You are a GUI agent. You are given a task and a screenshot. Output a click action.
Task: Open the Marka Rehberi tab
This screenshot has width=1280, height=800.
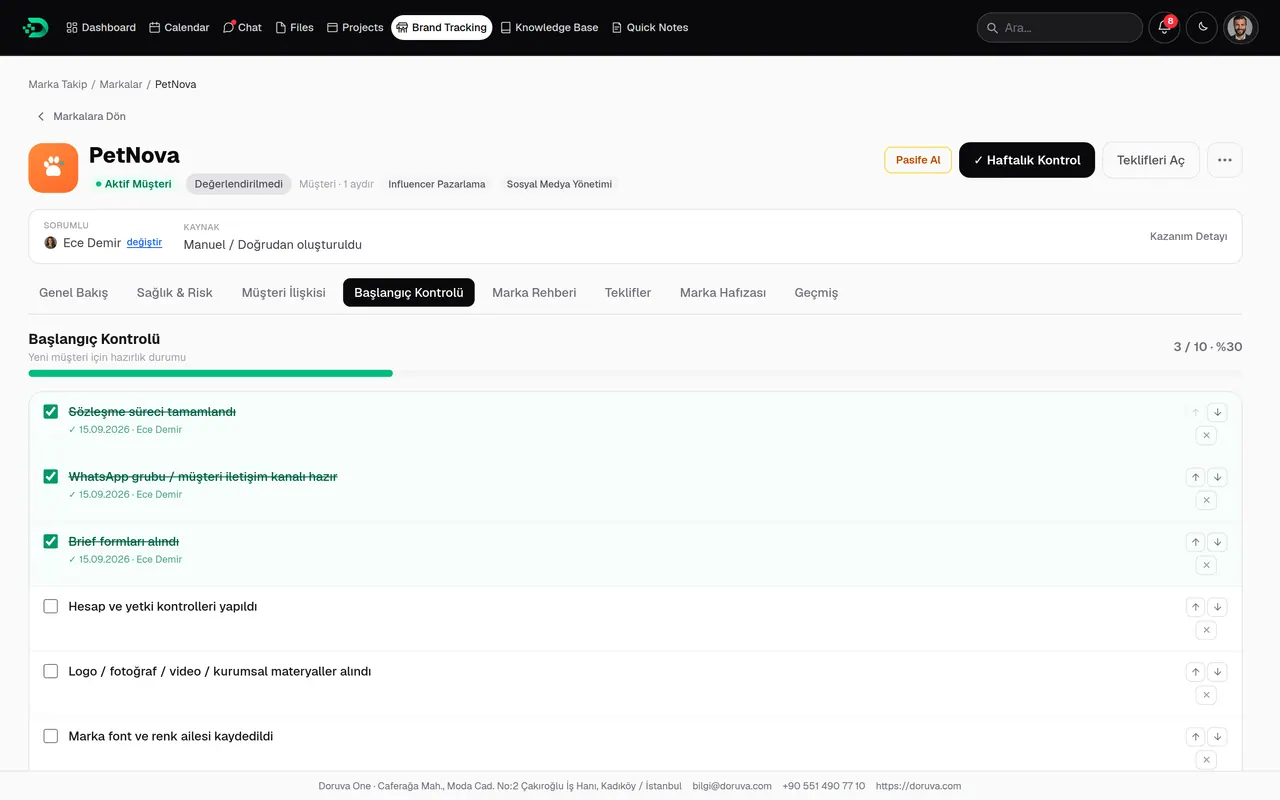(534, 292)
